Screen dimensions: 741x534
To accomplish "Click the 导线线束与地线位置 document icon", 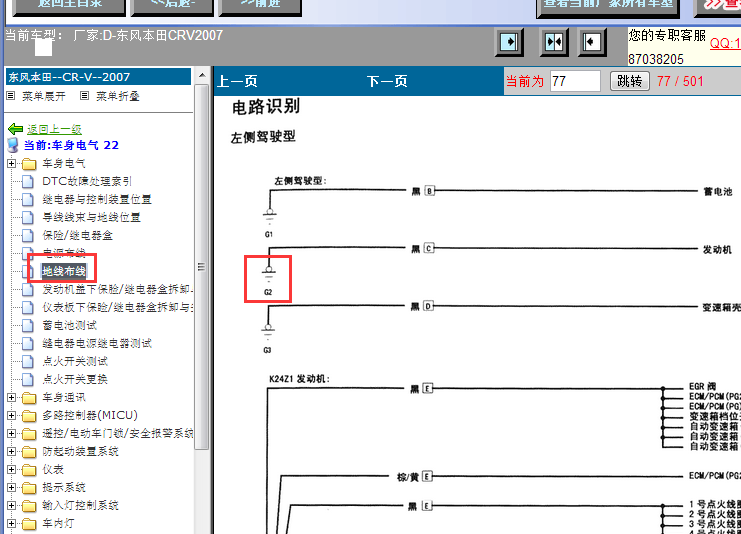I will pyautogui.click(x=28, y=218).
